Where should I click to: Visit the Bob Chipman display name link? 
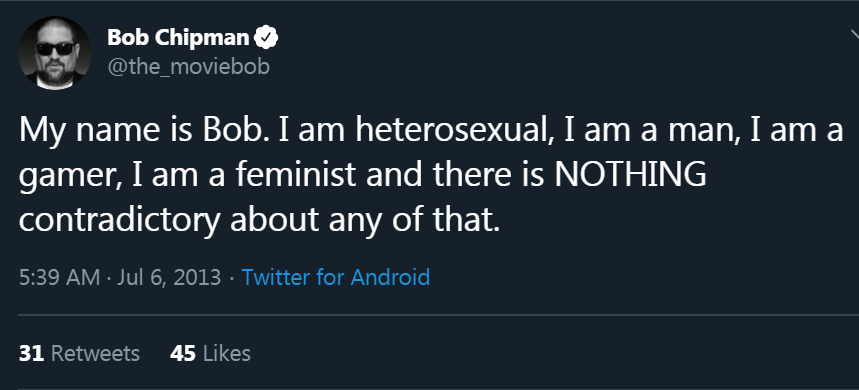point(178,38)
